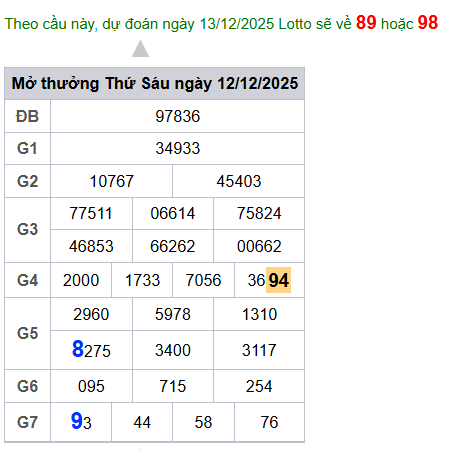Click the G5 number 3117
Viewport: 463px width, 450px height.
pyautogui.click(x=259, y=350)
